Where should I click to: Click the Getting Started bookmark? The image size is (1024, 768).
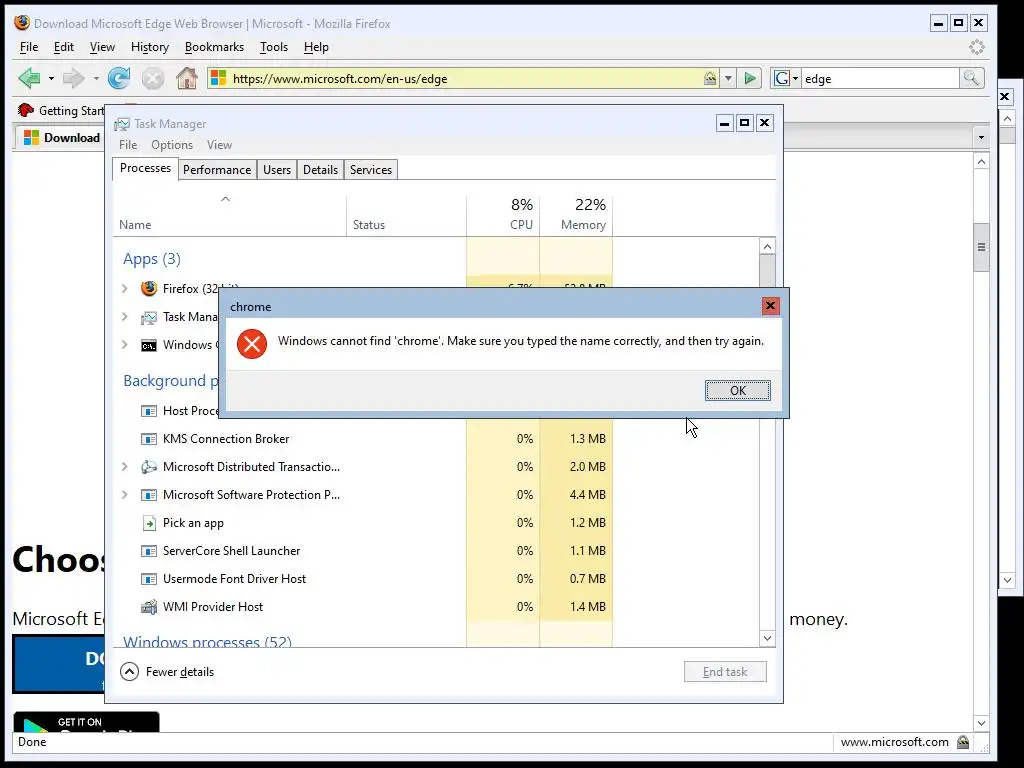(61, 110)
